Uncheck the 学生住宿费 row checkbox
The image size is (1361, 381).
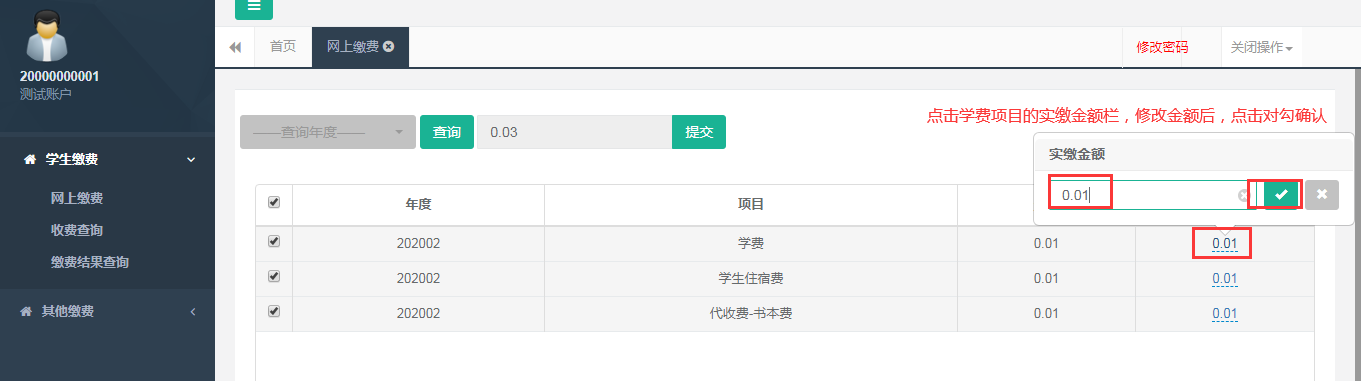[x=274, y=276]
